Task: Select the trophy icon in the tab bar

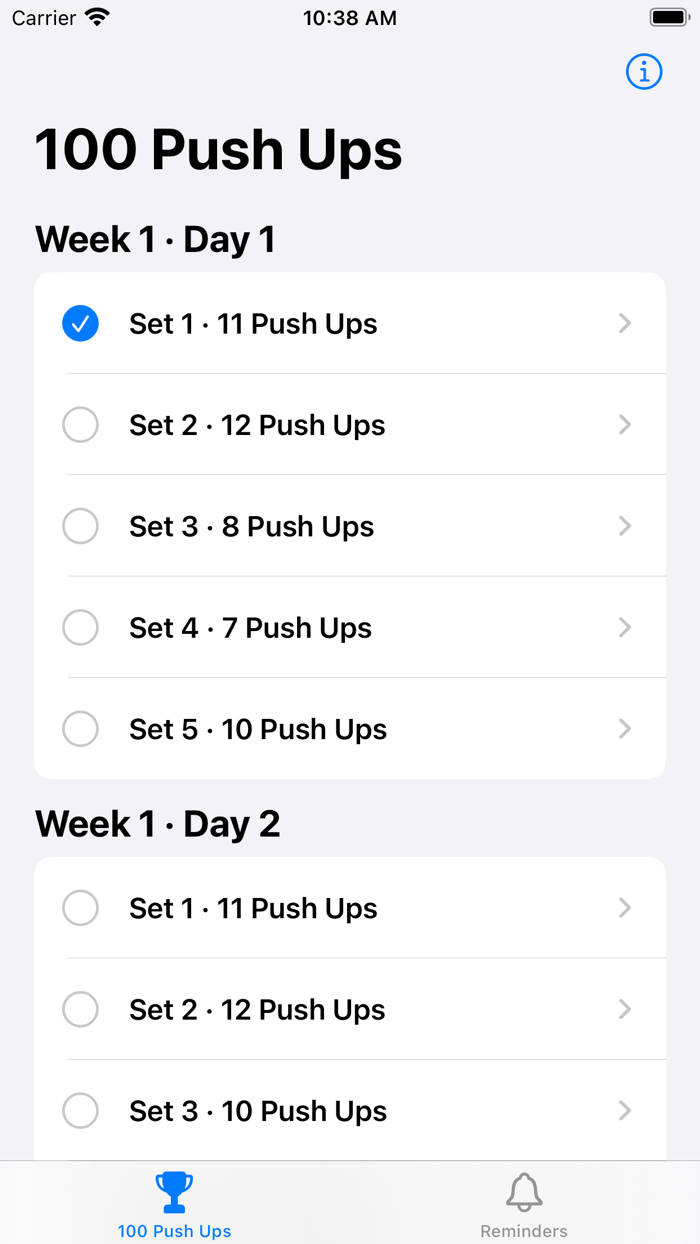Action: [x=174, y=1192]
